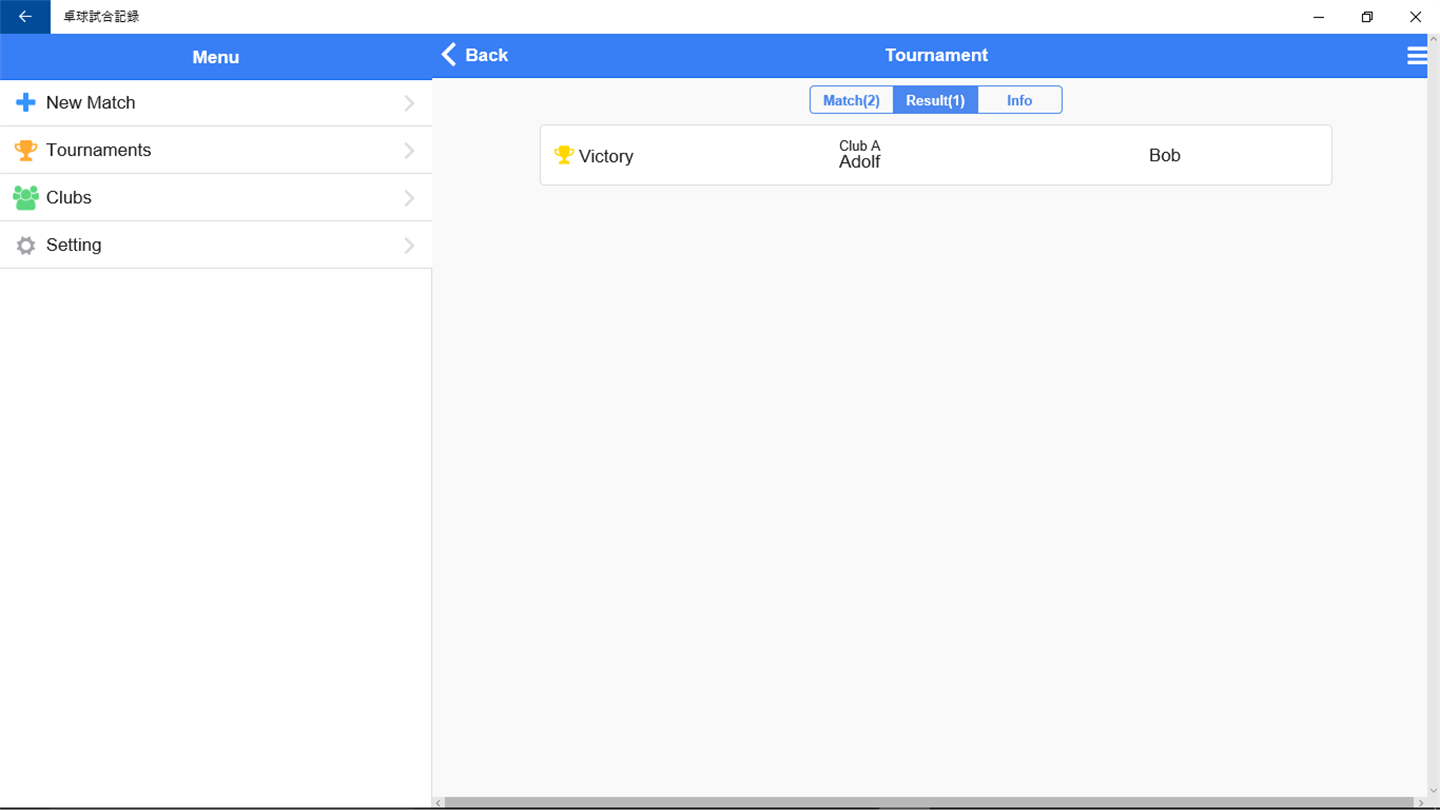Click the green people Clubs icon
Viewport: 1440px width, 810px height.
(x=26, y=197)
